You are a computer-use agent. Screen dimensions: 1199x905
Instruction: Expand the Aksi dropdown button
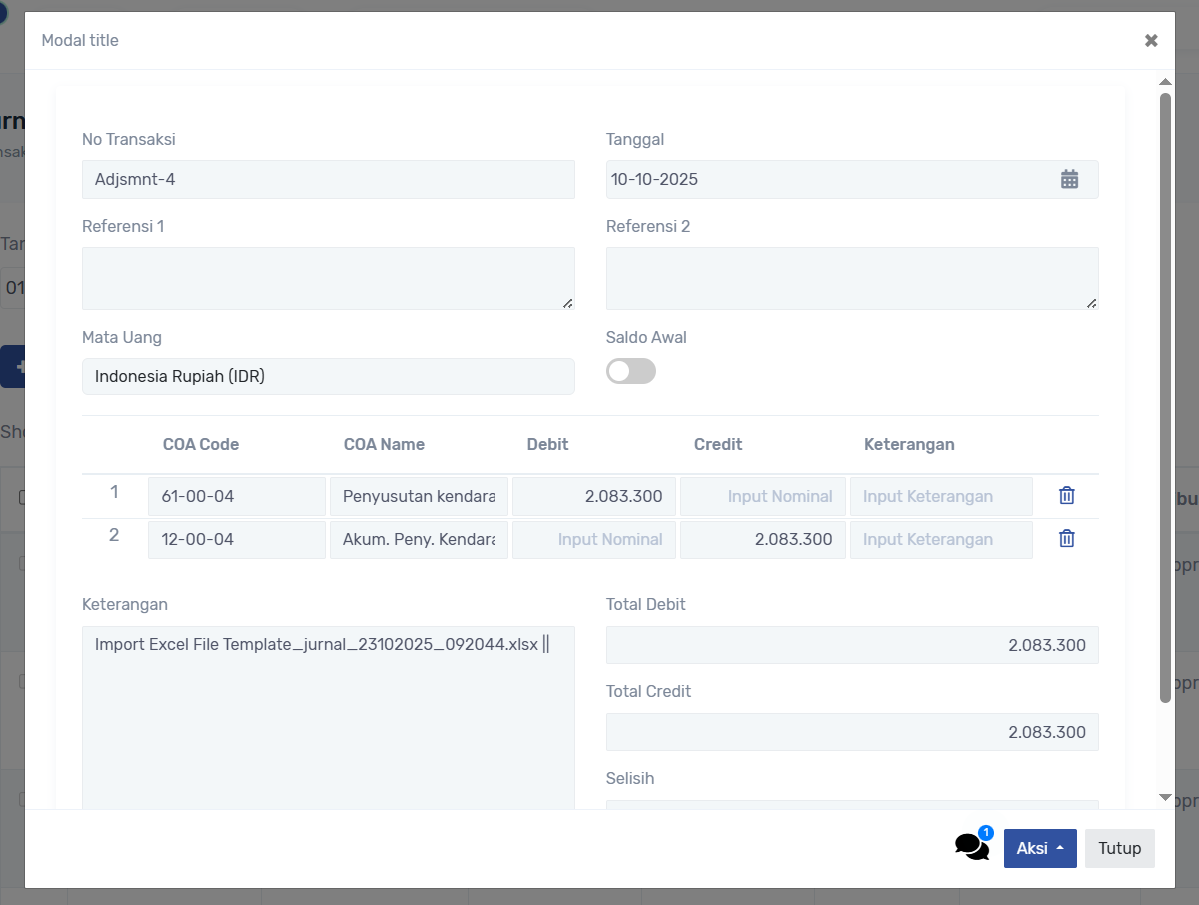click(x=1039, y=848)
